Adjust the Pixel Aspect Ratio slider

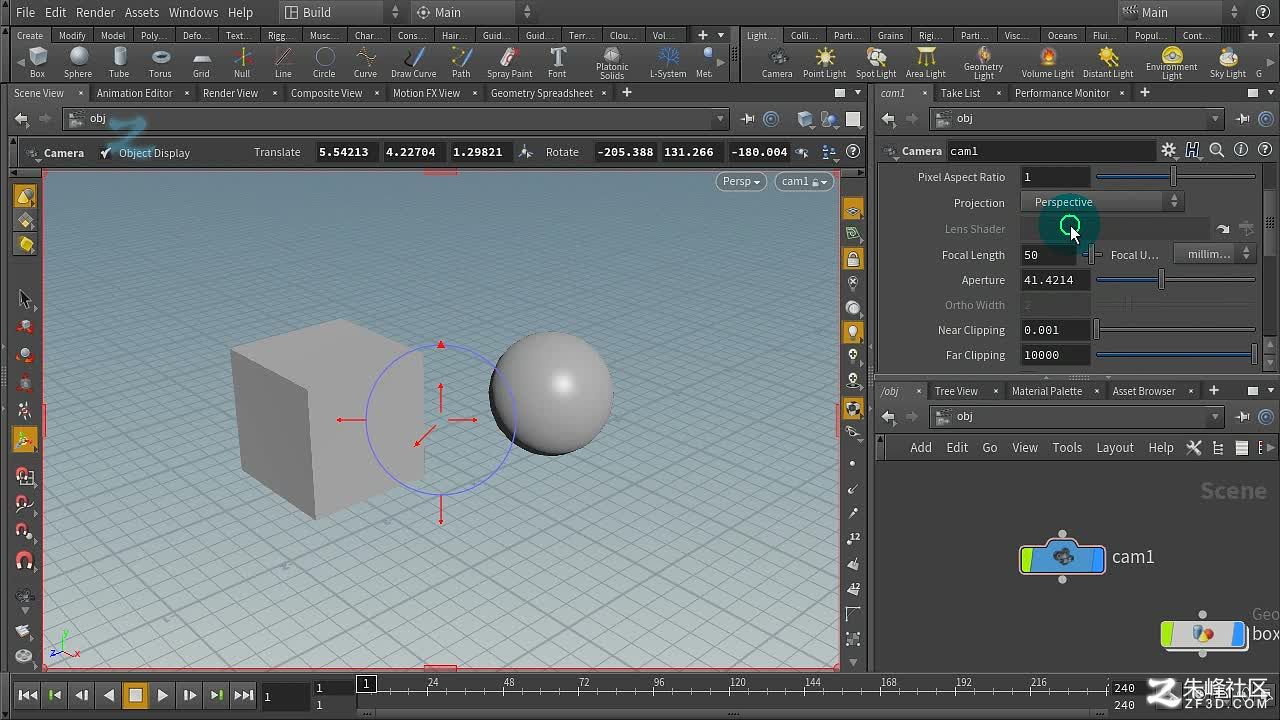coord(1175,177)
